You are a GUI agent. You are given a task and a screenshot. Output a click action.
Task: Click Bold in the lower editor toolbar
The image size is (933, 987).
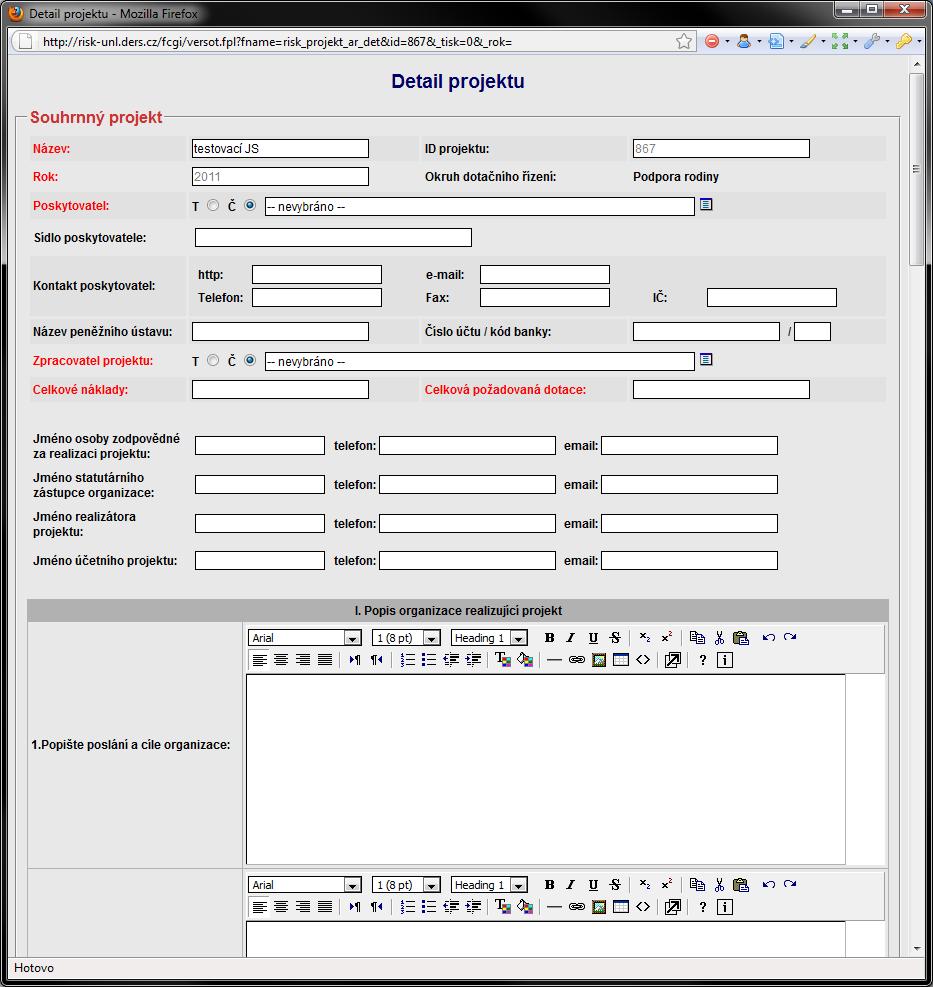pyautogui.click(x=549, y=884)
